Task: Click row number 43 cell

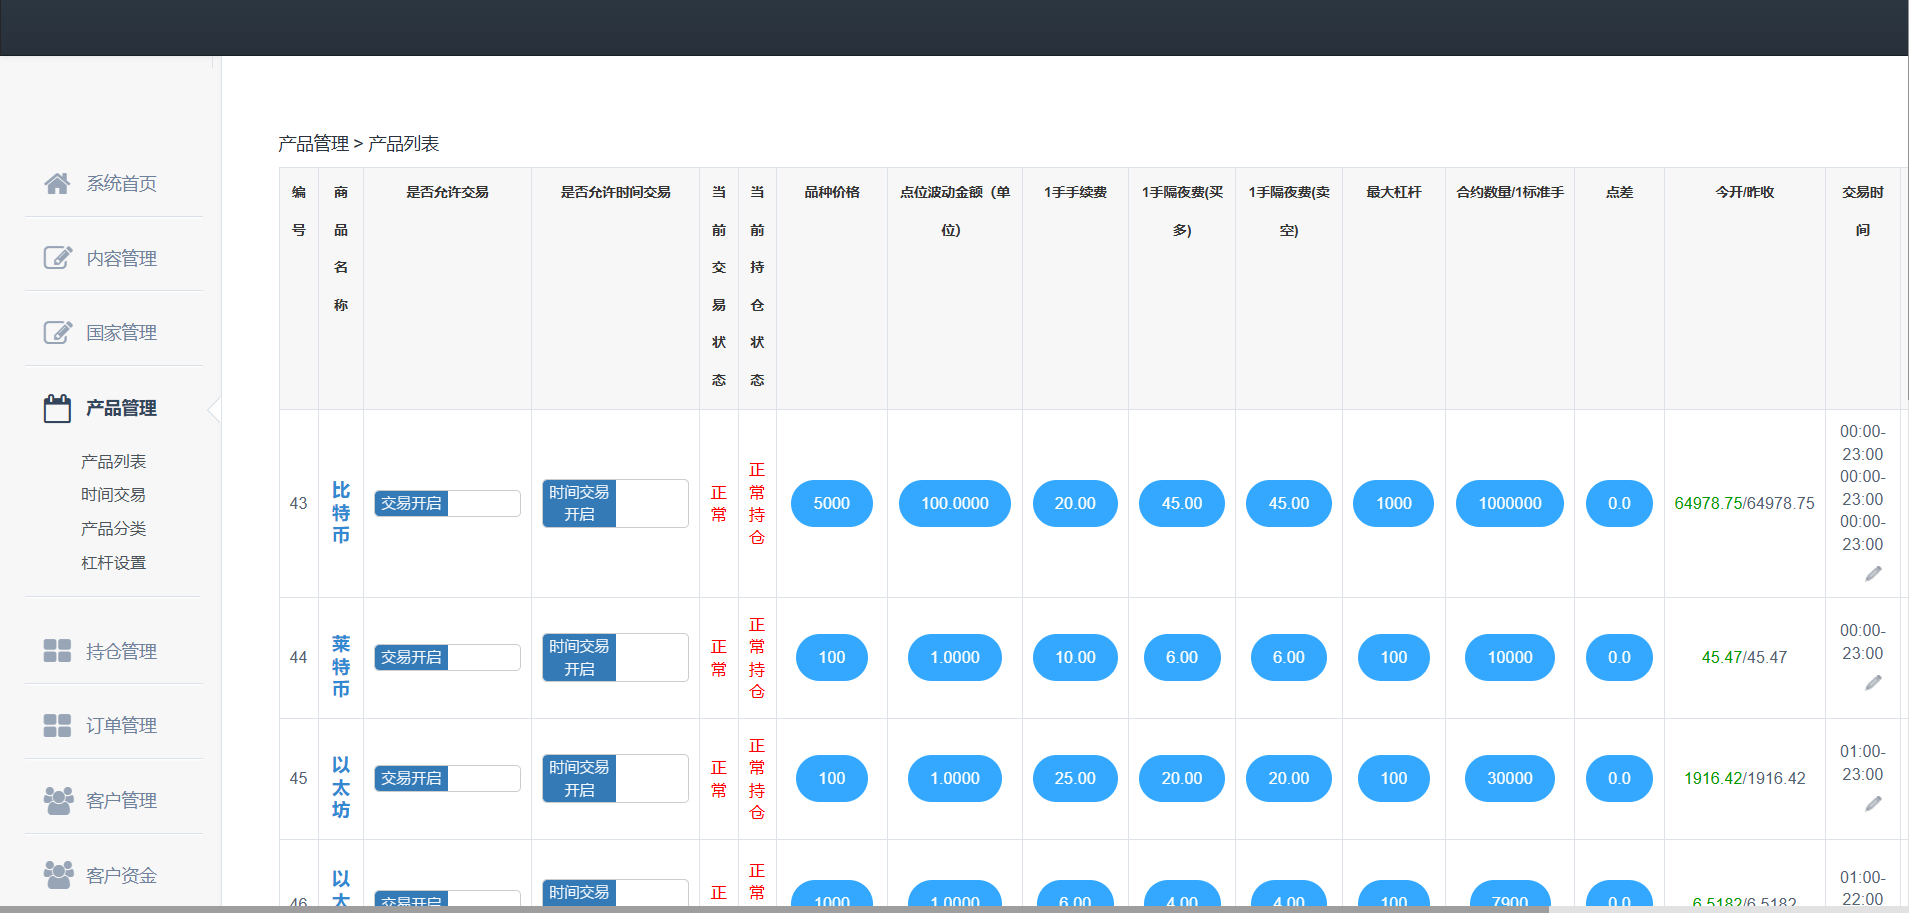Action: tap(298, 503)
